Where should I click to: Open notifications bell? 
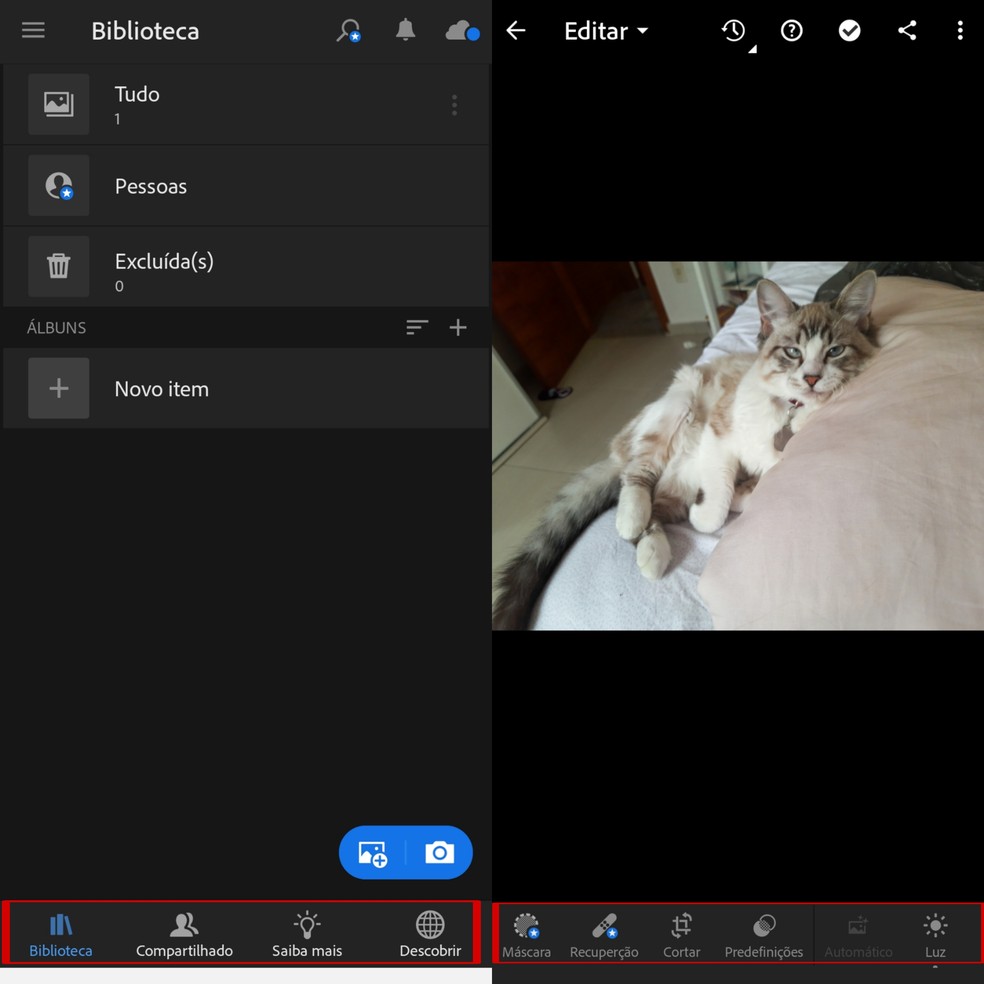[405, 30]
